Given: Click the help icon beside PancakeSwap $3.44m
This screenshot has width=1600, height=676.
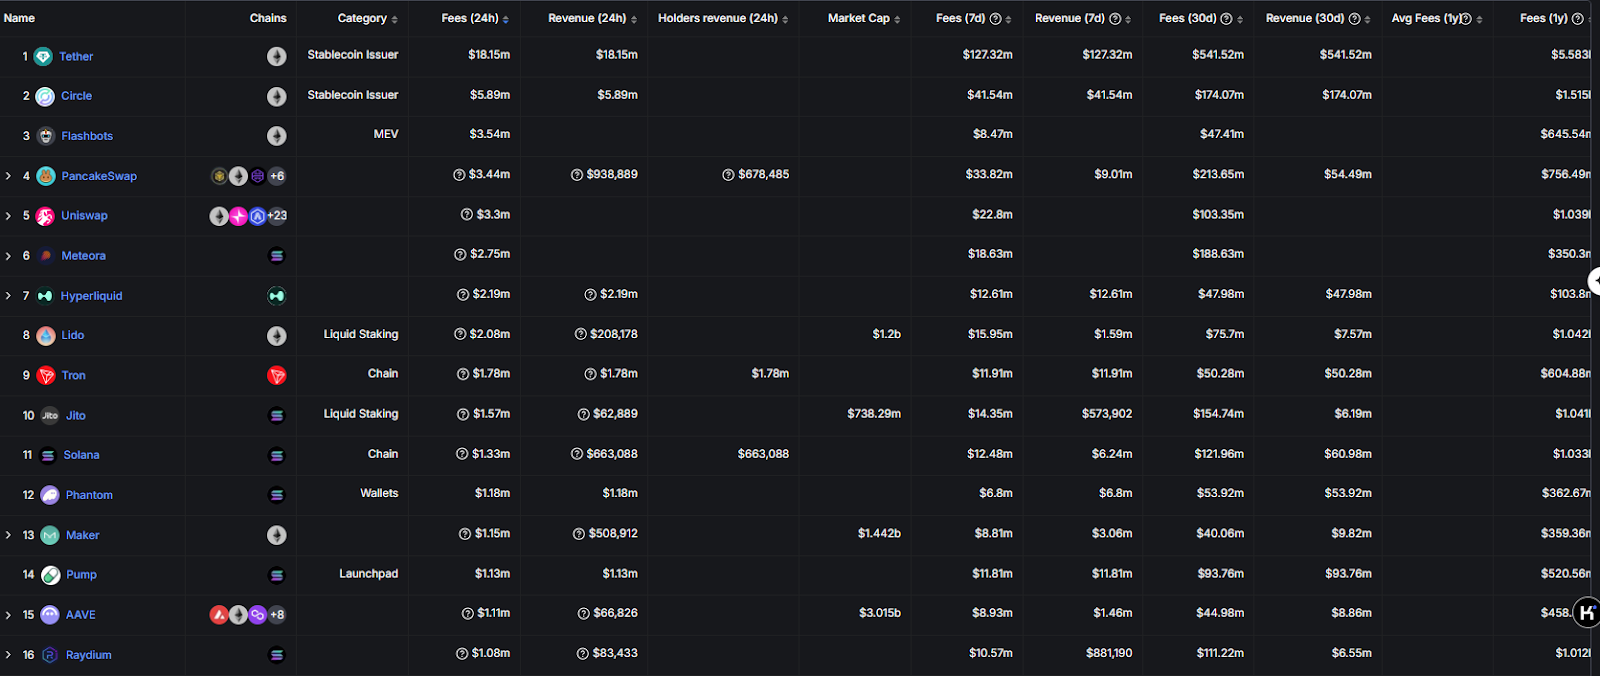Looking at the screenshot, I should pos(459,175).
